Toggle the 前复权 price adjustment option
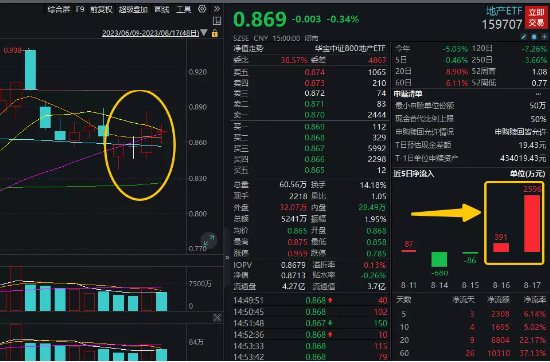The height and width of the screenshot is (362, 550). point(101,9)
